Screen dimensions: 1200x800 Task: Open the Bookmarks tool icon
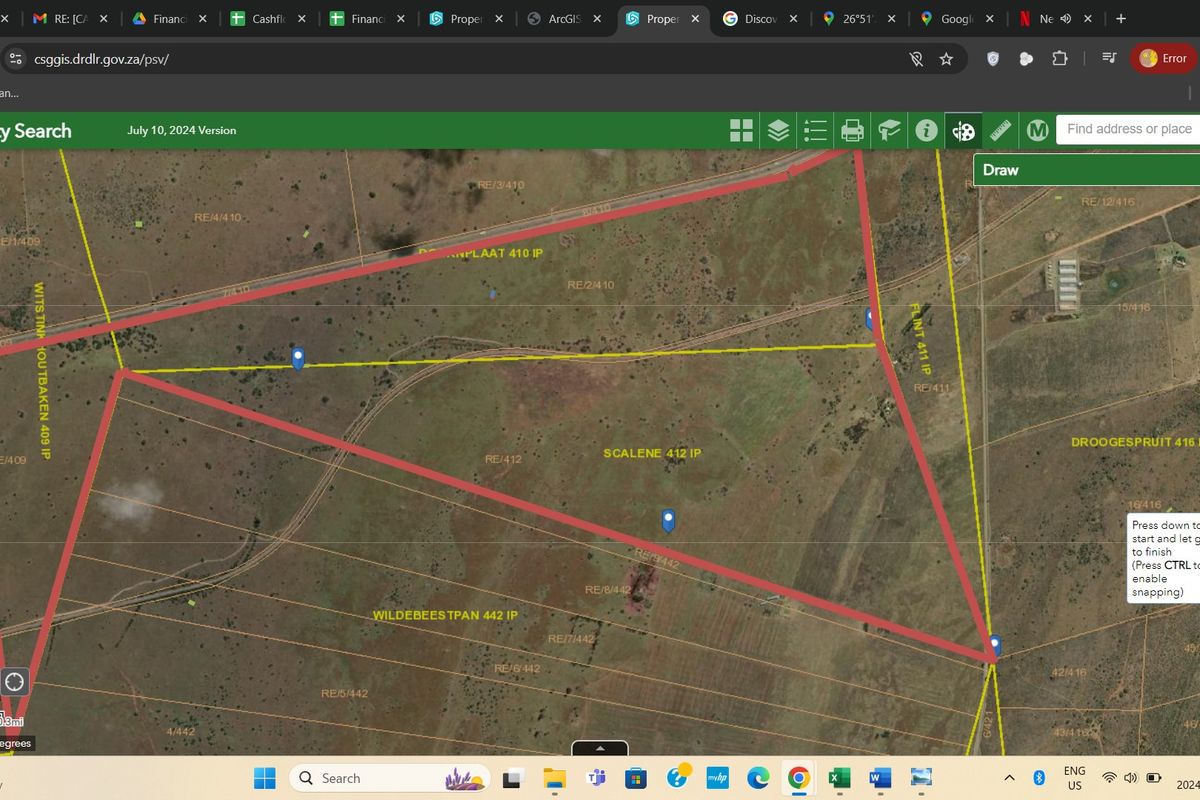(889, 130)
